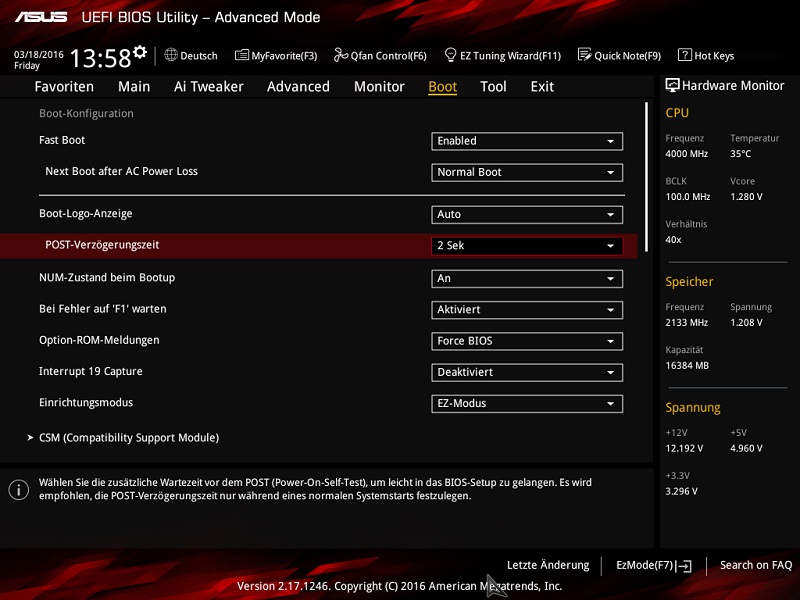Click the EZ Tuning Wizard bulb icon

[451, 55]
